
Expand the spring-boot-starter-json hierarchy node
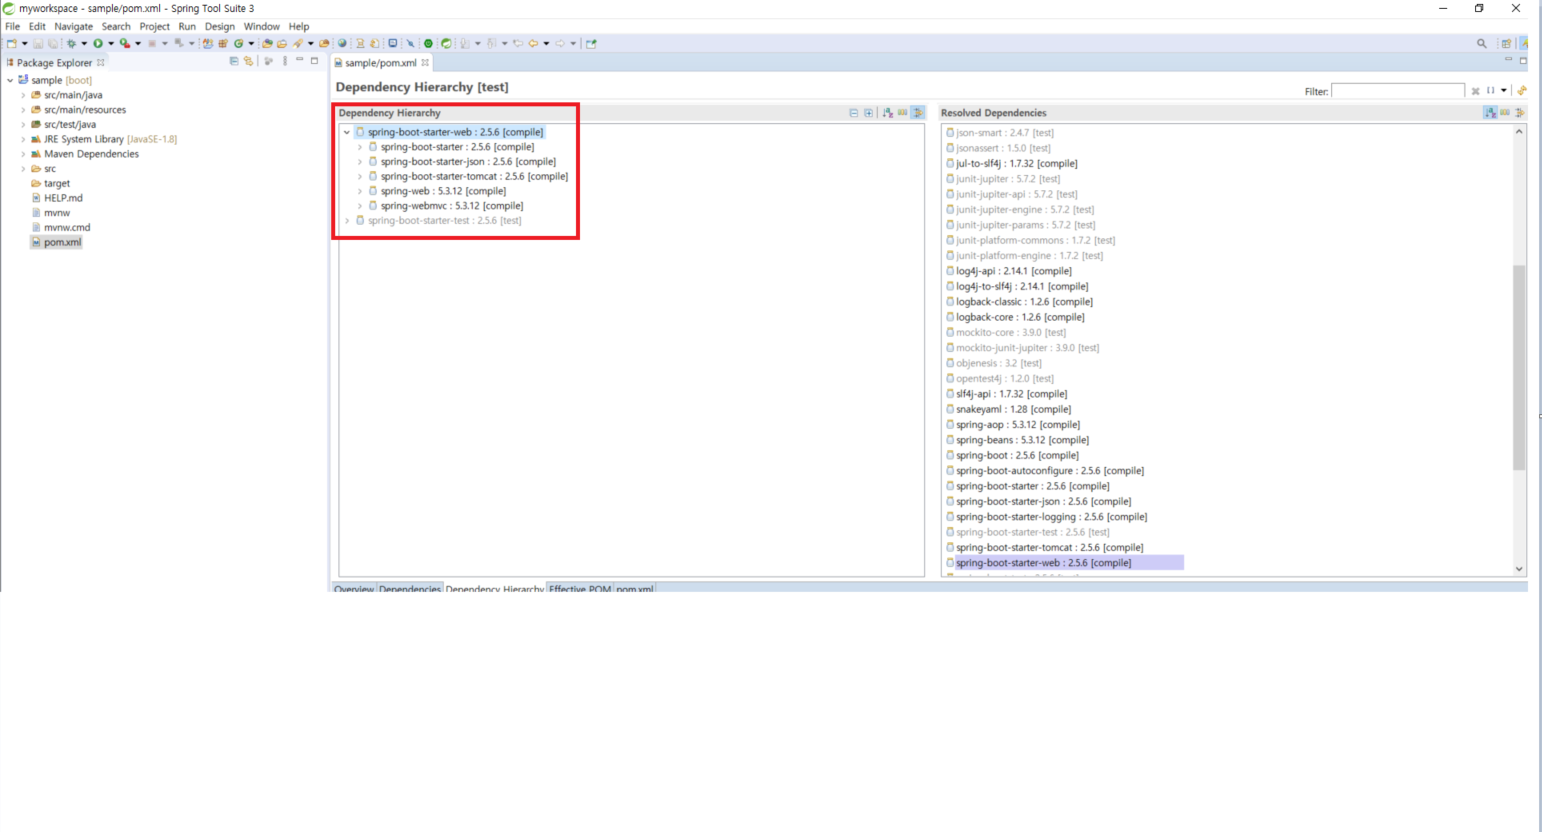coord(360,161)
